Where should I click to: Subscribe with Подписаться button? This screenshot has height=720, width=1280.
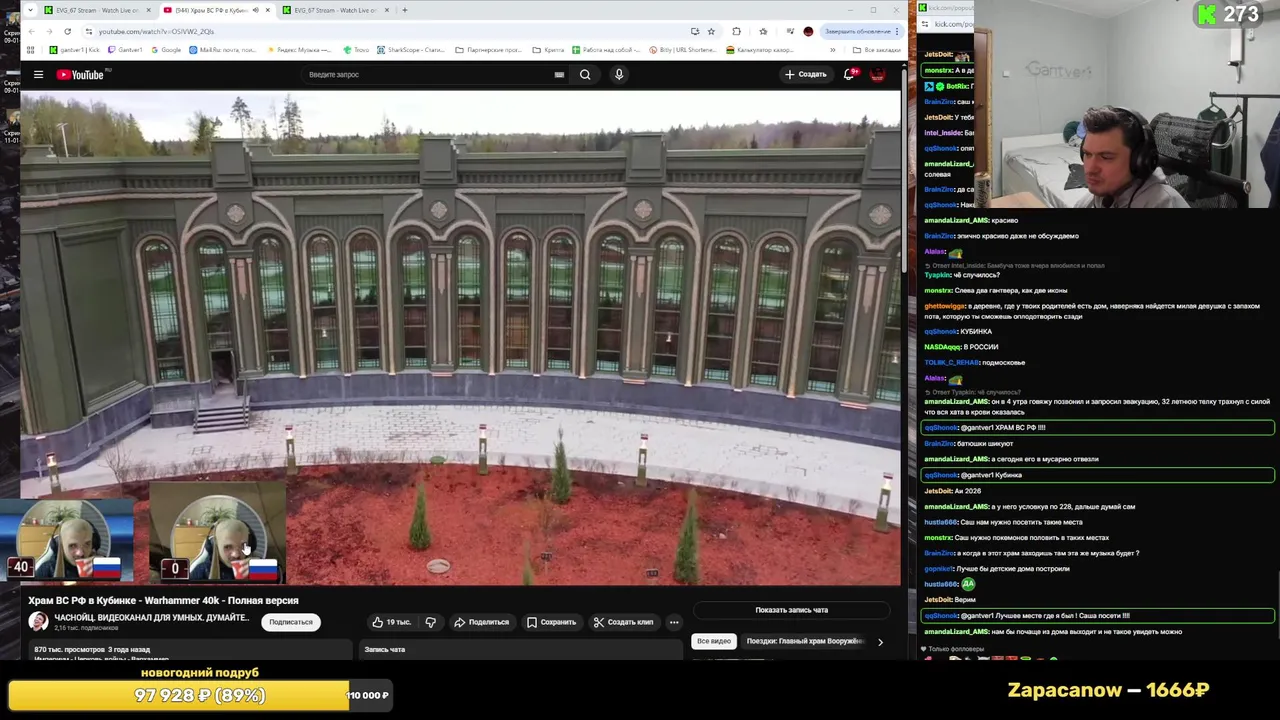(291, 622)
